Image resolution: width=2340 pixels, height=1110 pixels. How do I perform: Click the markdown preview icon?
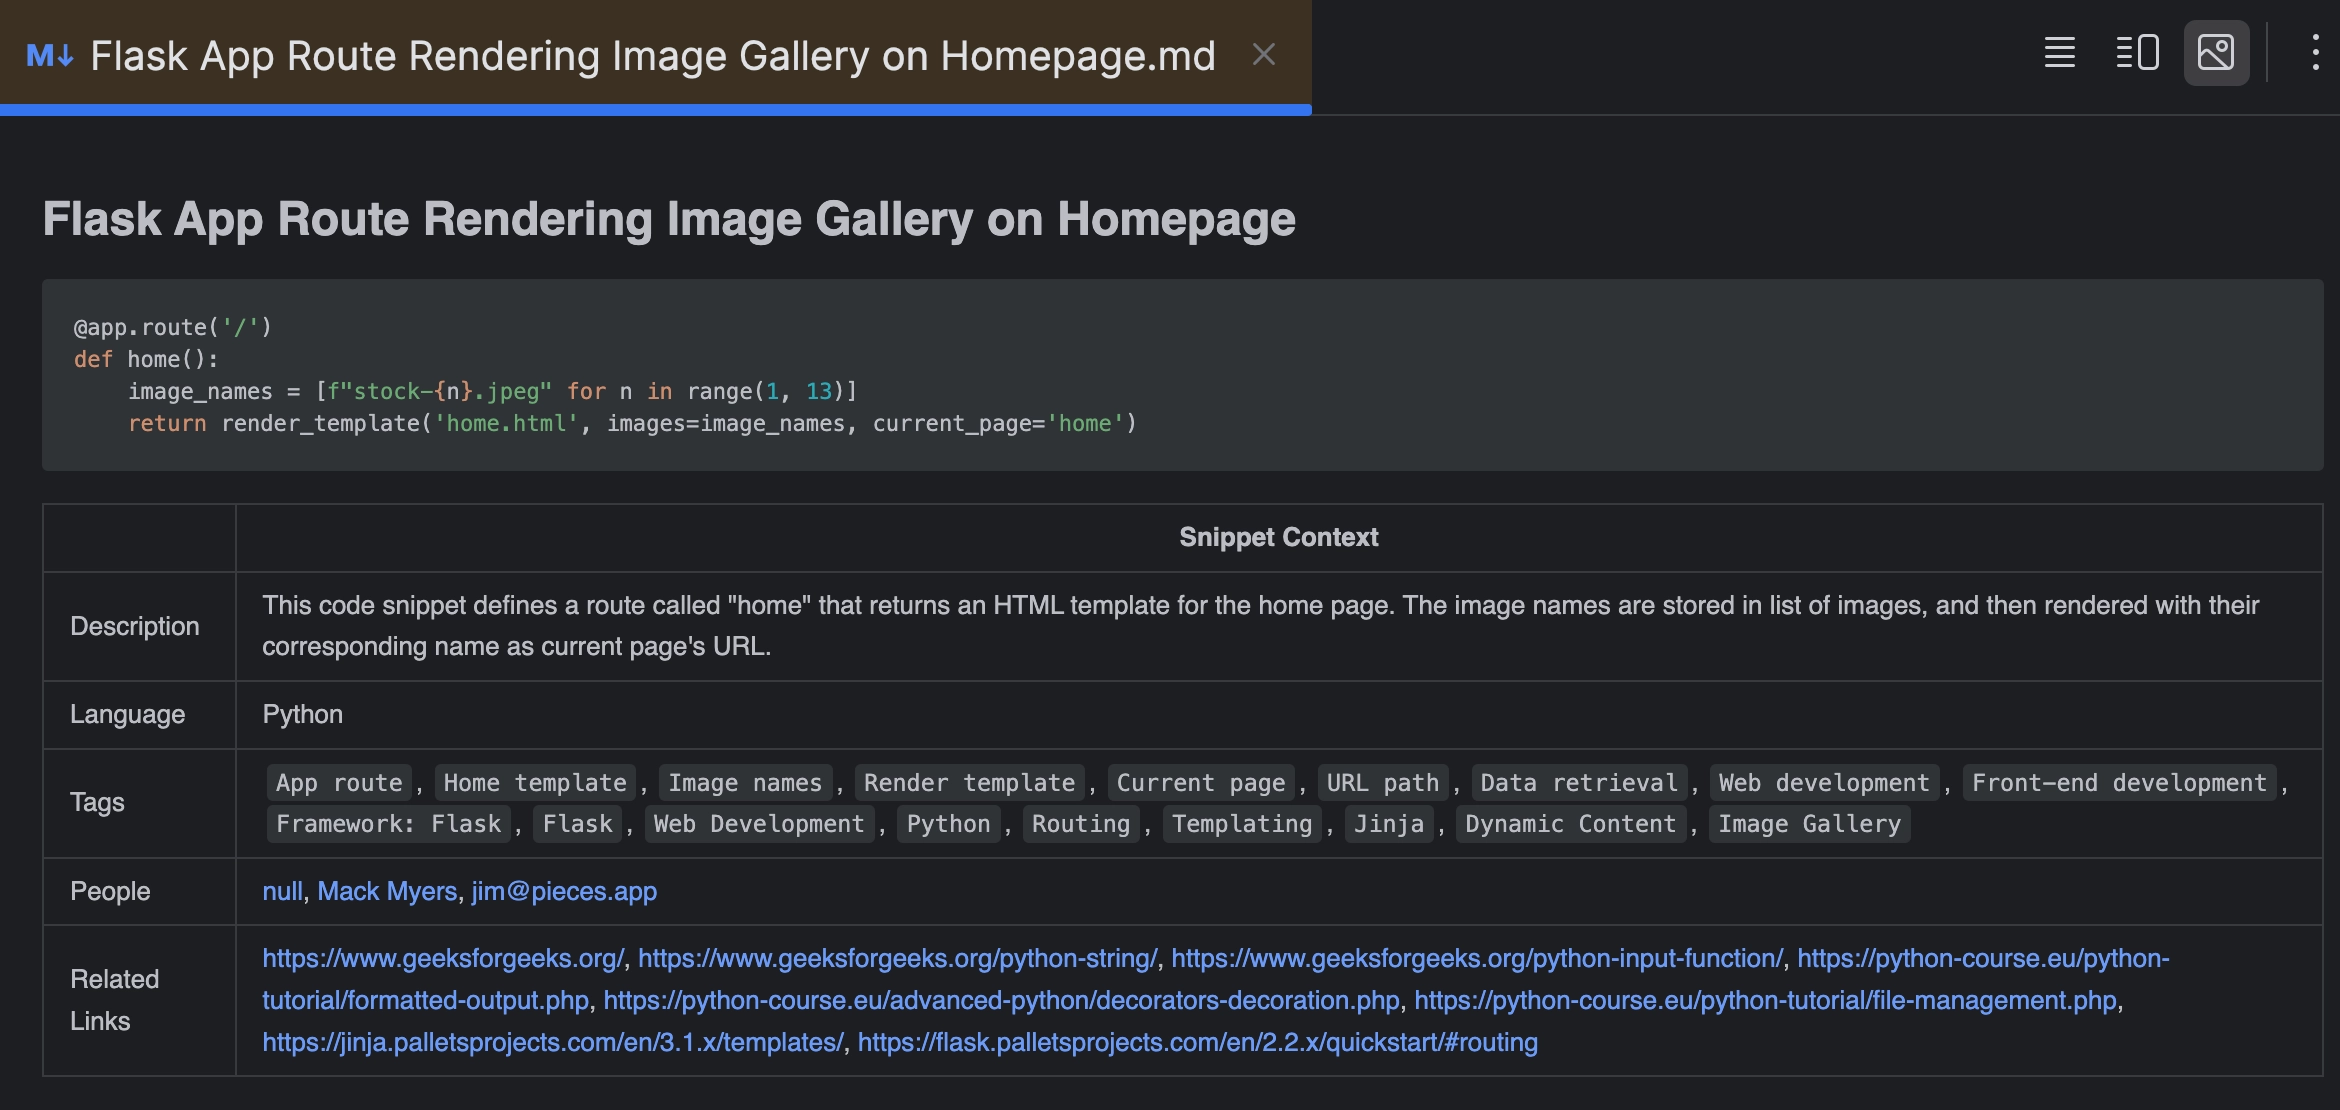point(2216,51)
